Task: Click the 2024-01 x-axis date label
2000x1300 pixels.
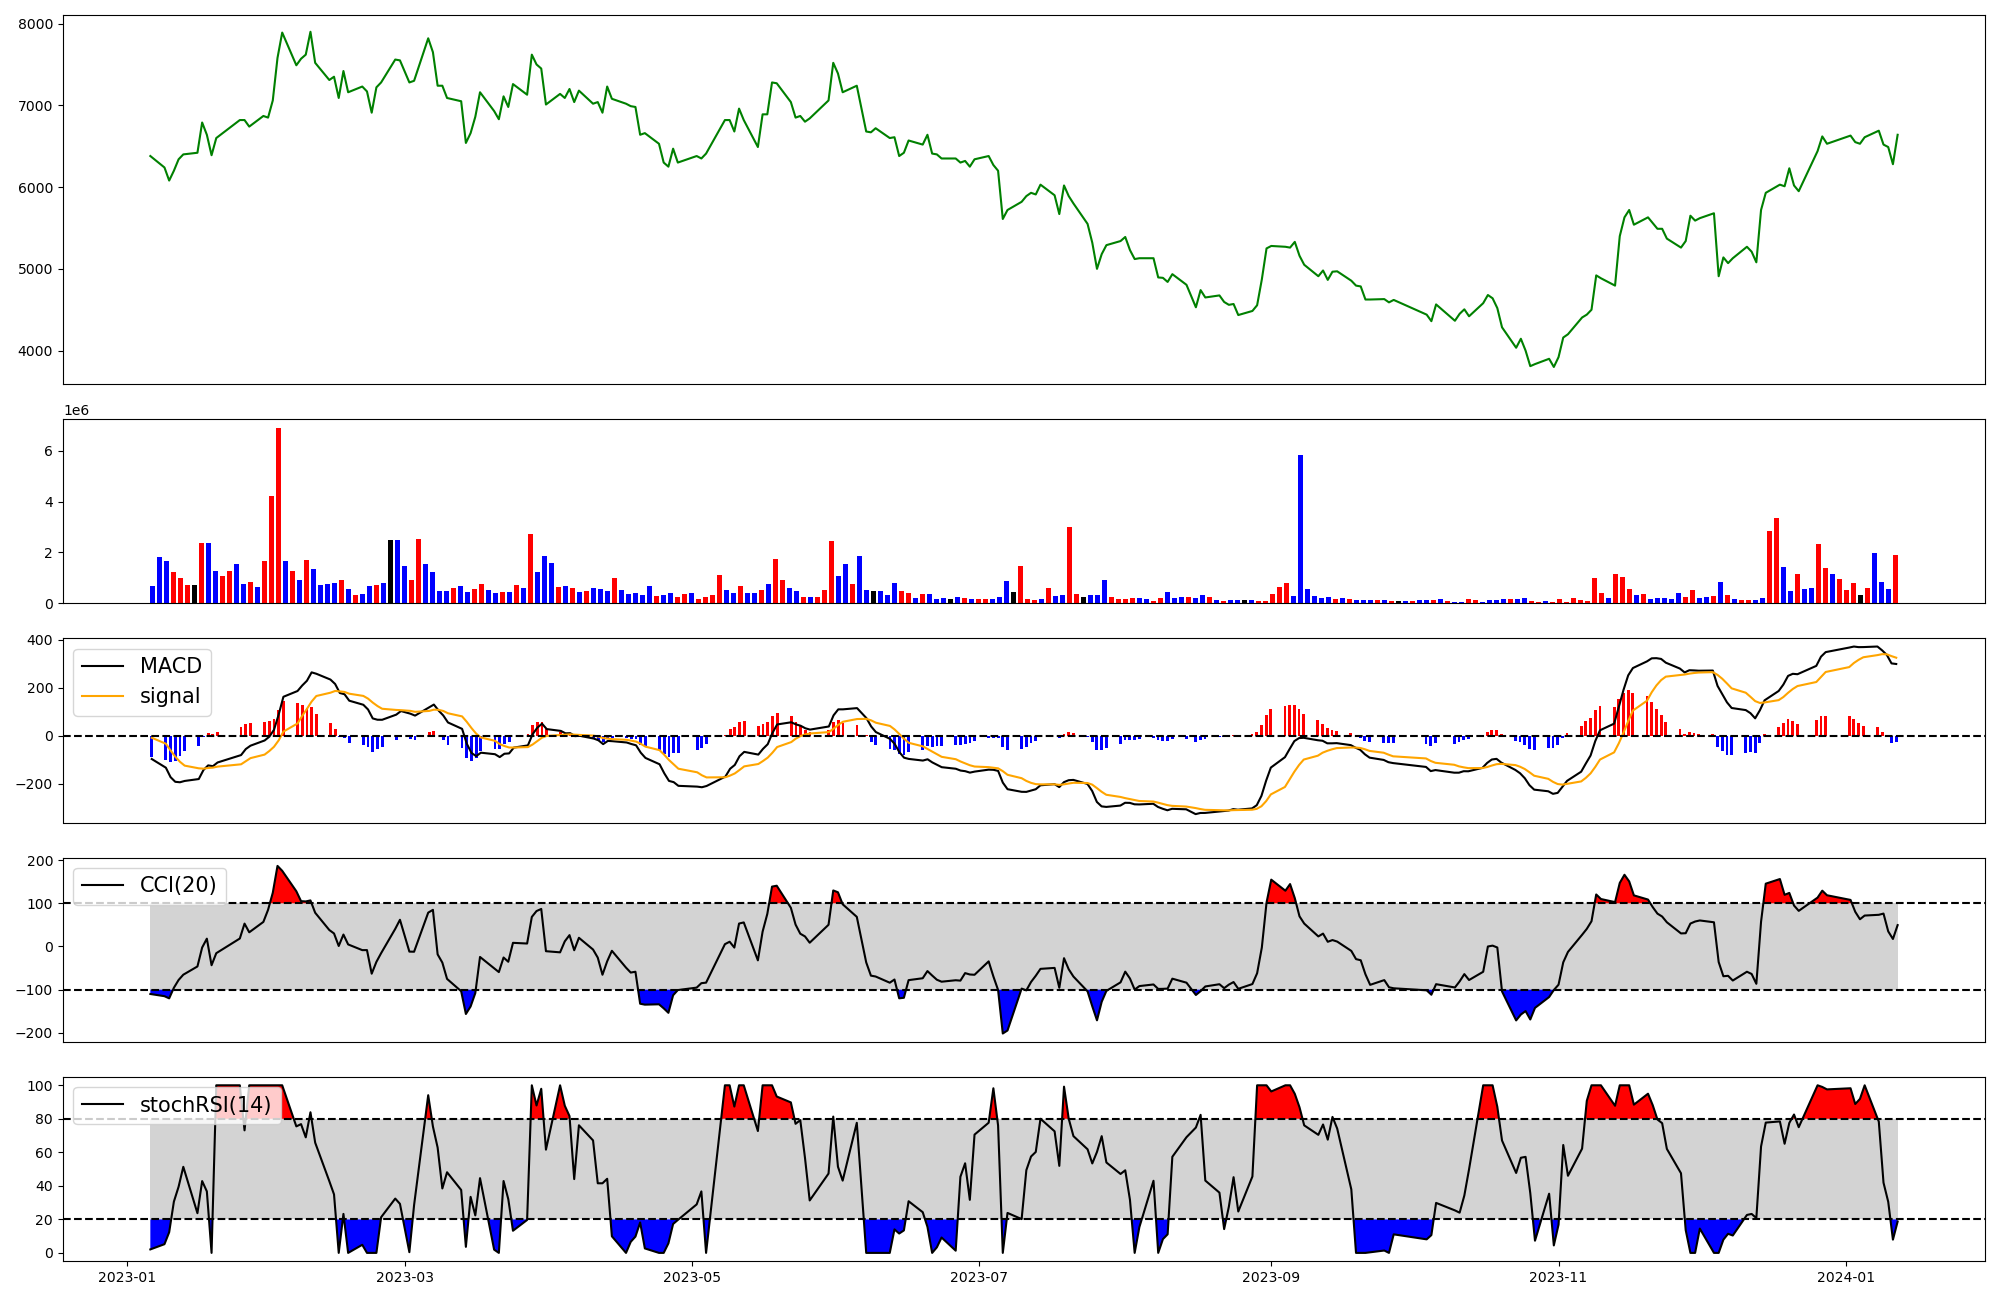Action: pyautogui.click(x=1845, y=1277)
